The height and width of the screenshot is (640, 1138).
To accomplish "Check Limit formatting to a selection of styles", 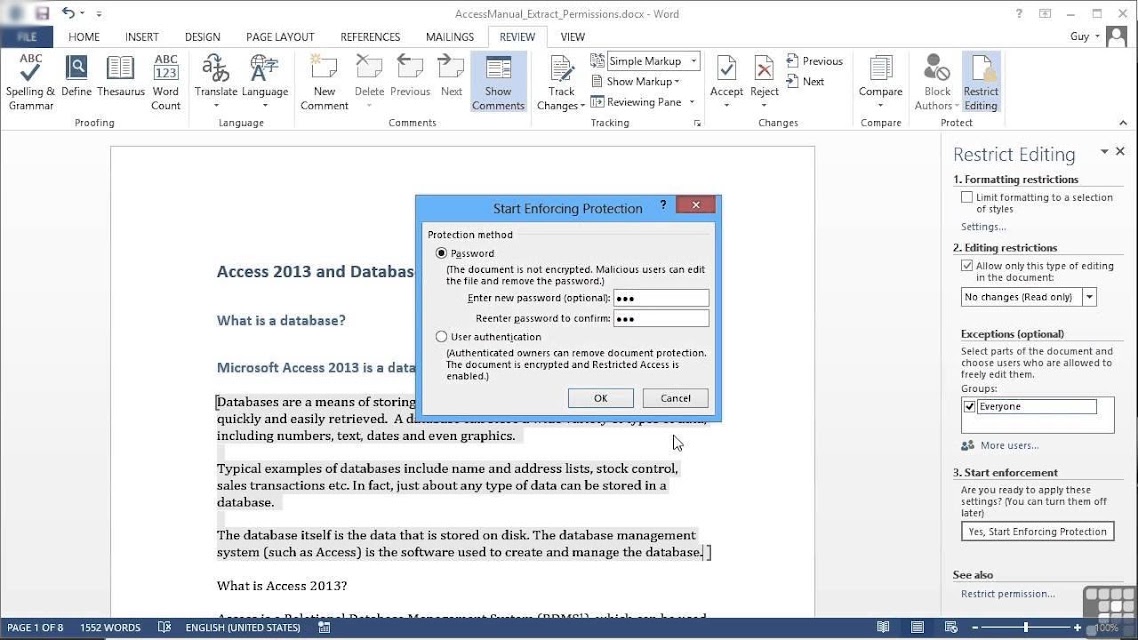I will click(x=967, y=197).
